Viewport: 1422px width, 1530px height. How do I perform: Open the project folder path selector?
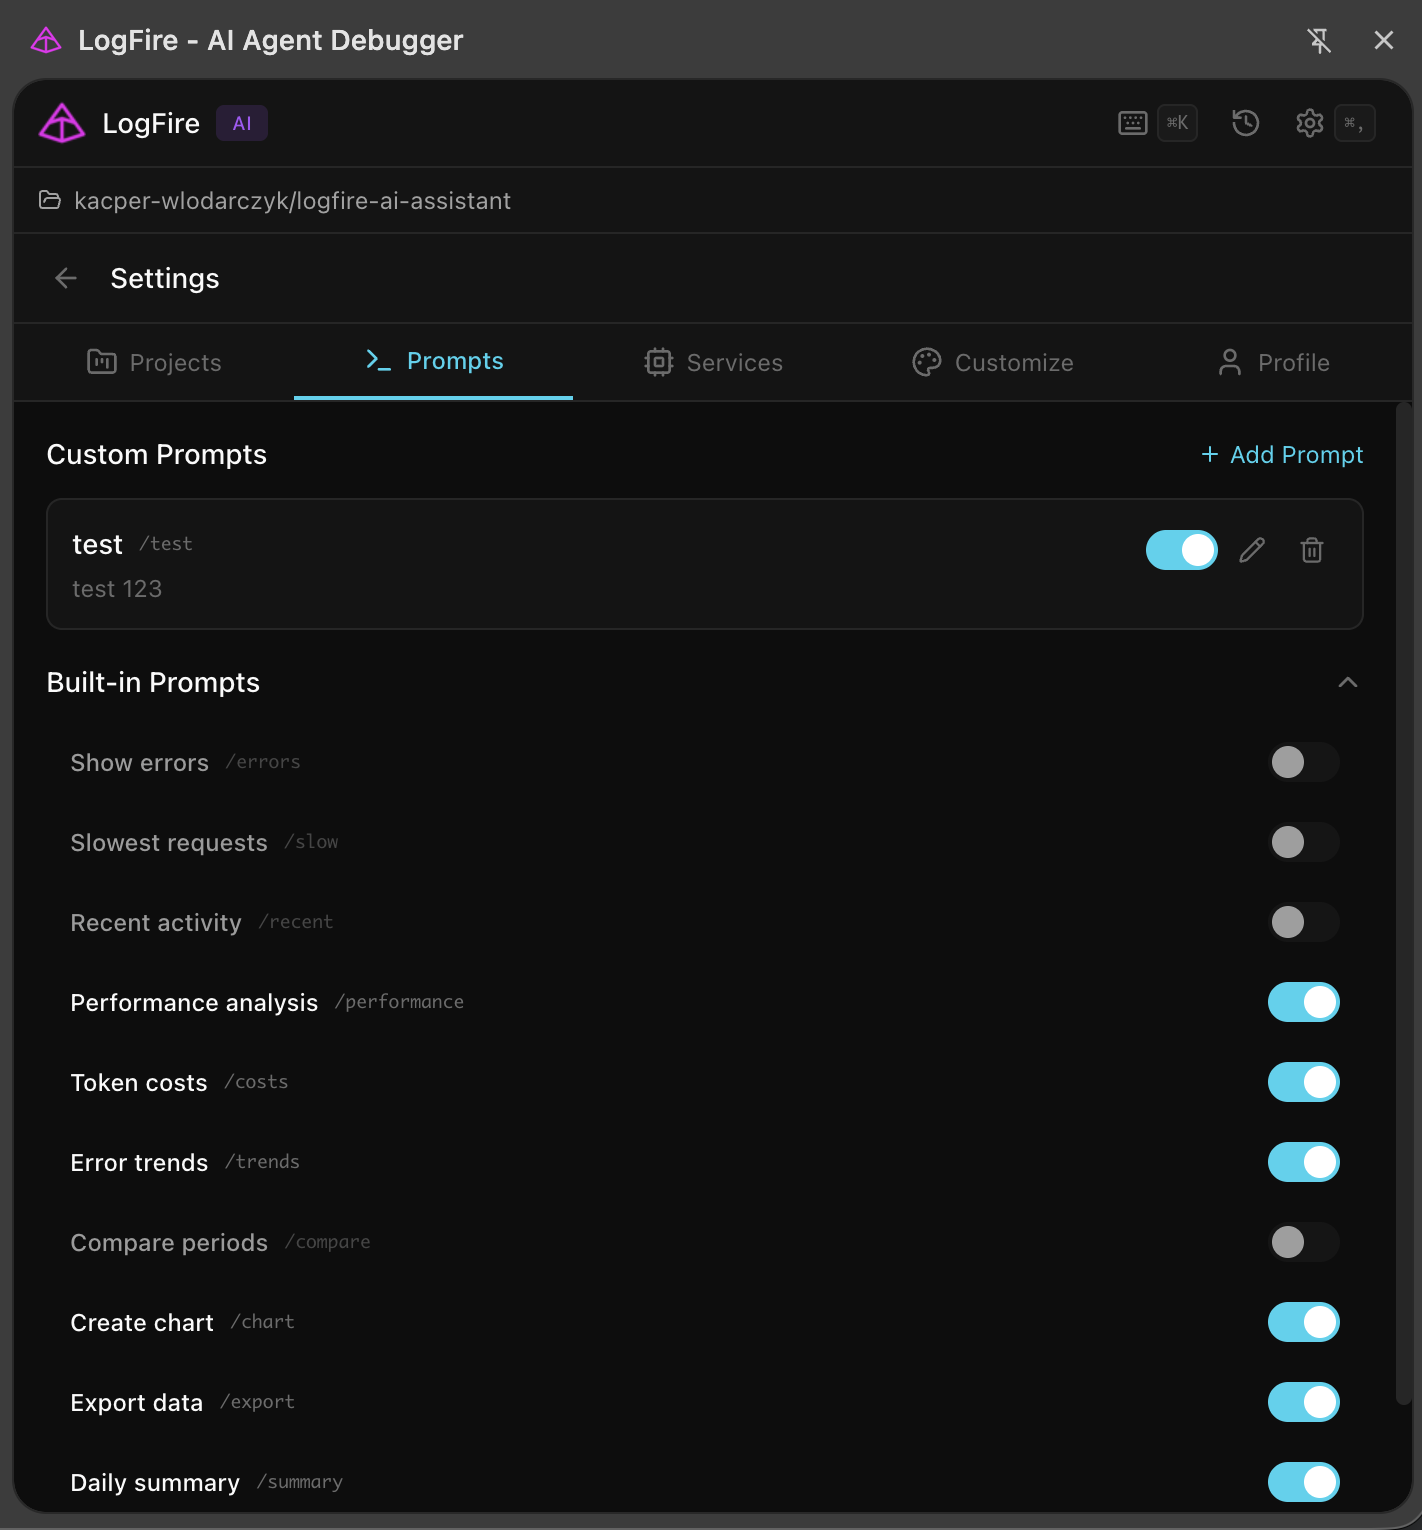[276, 201]
